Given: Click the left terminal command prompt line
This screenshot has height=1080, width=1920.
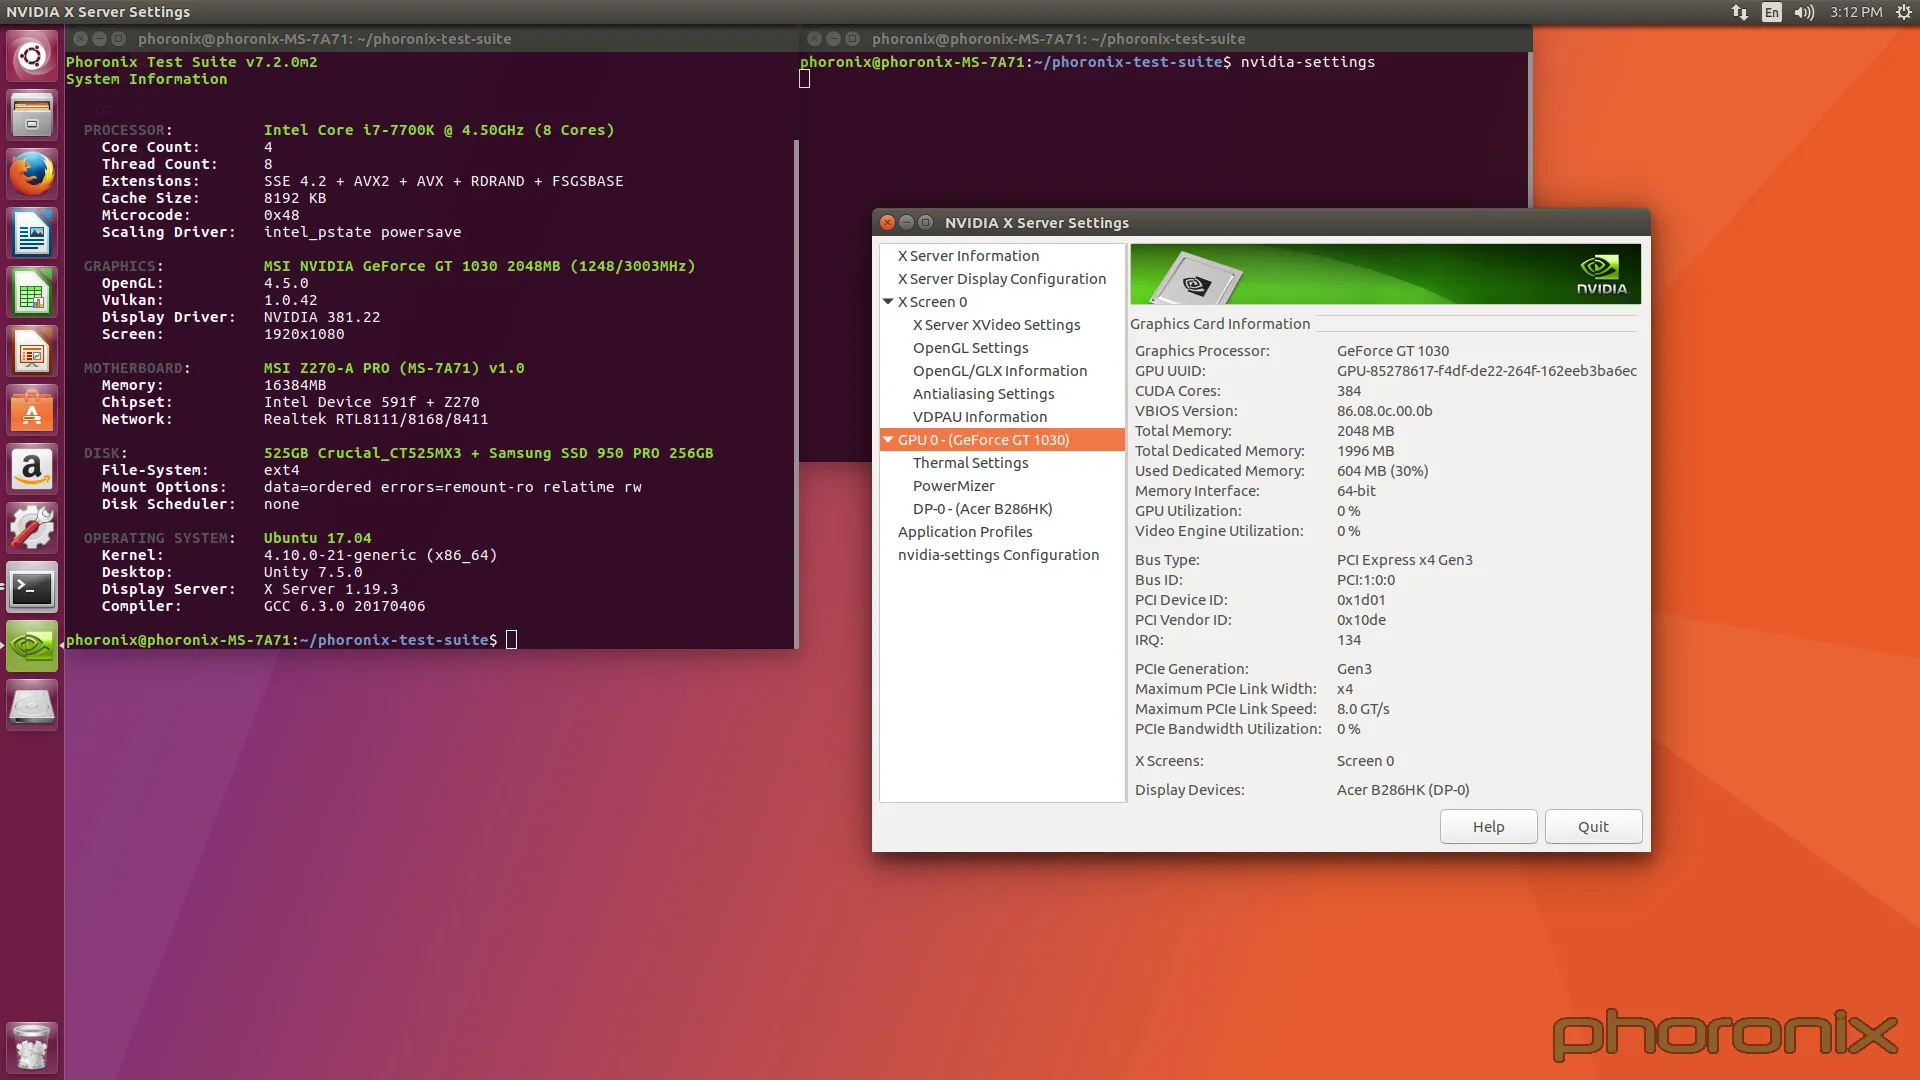Looking at the screenshot, I should 292,640.
